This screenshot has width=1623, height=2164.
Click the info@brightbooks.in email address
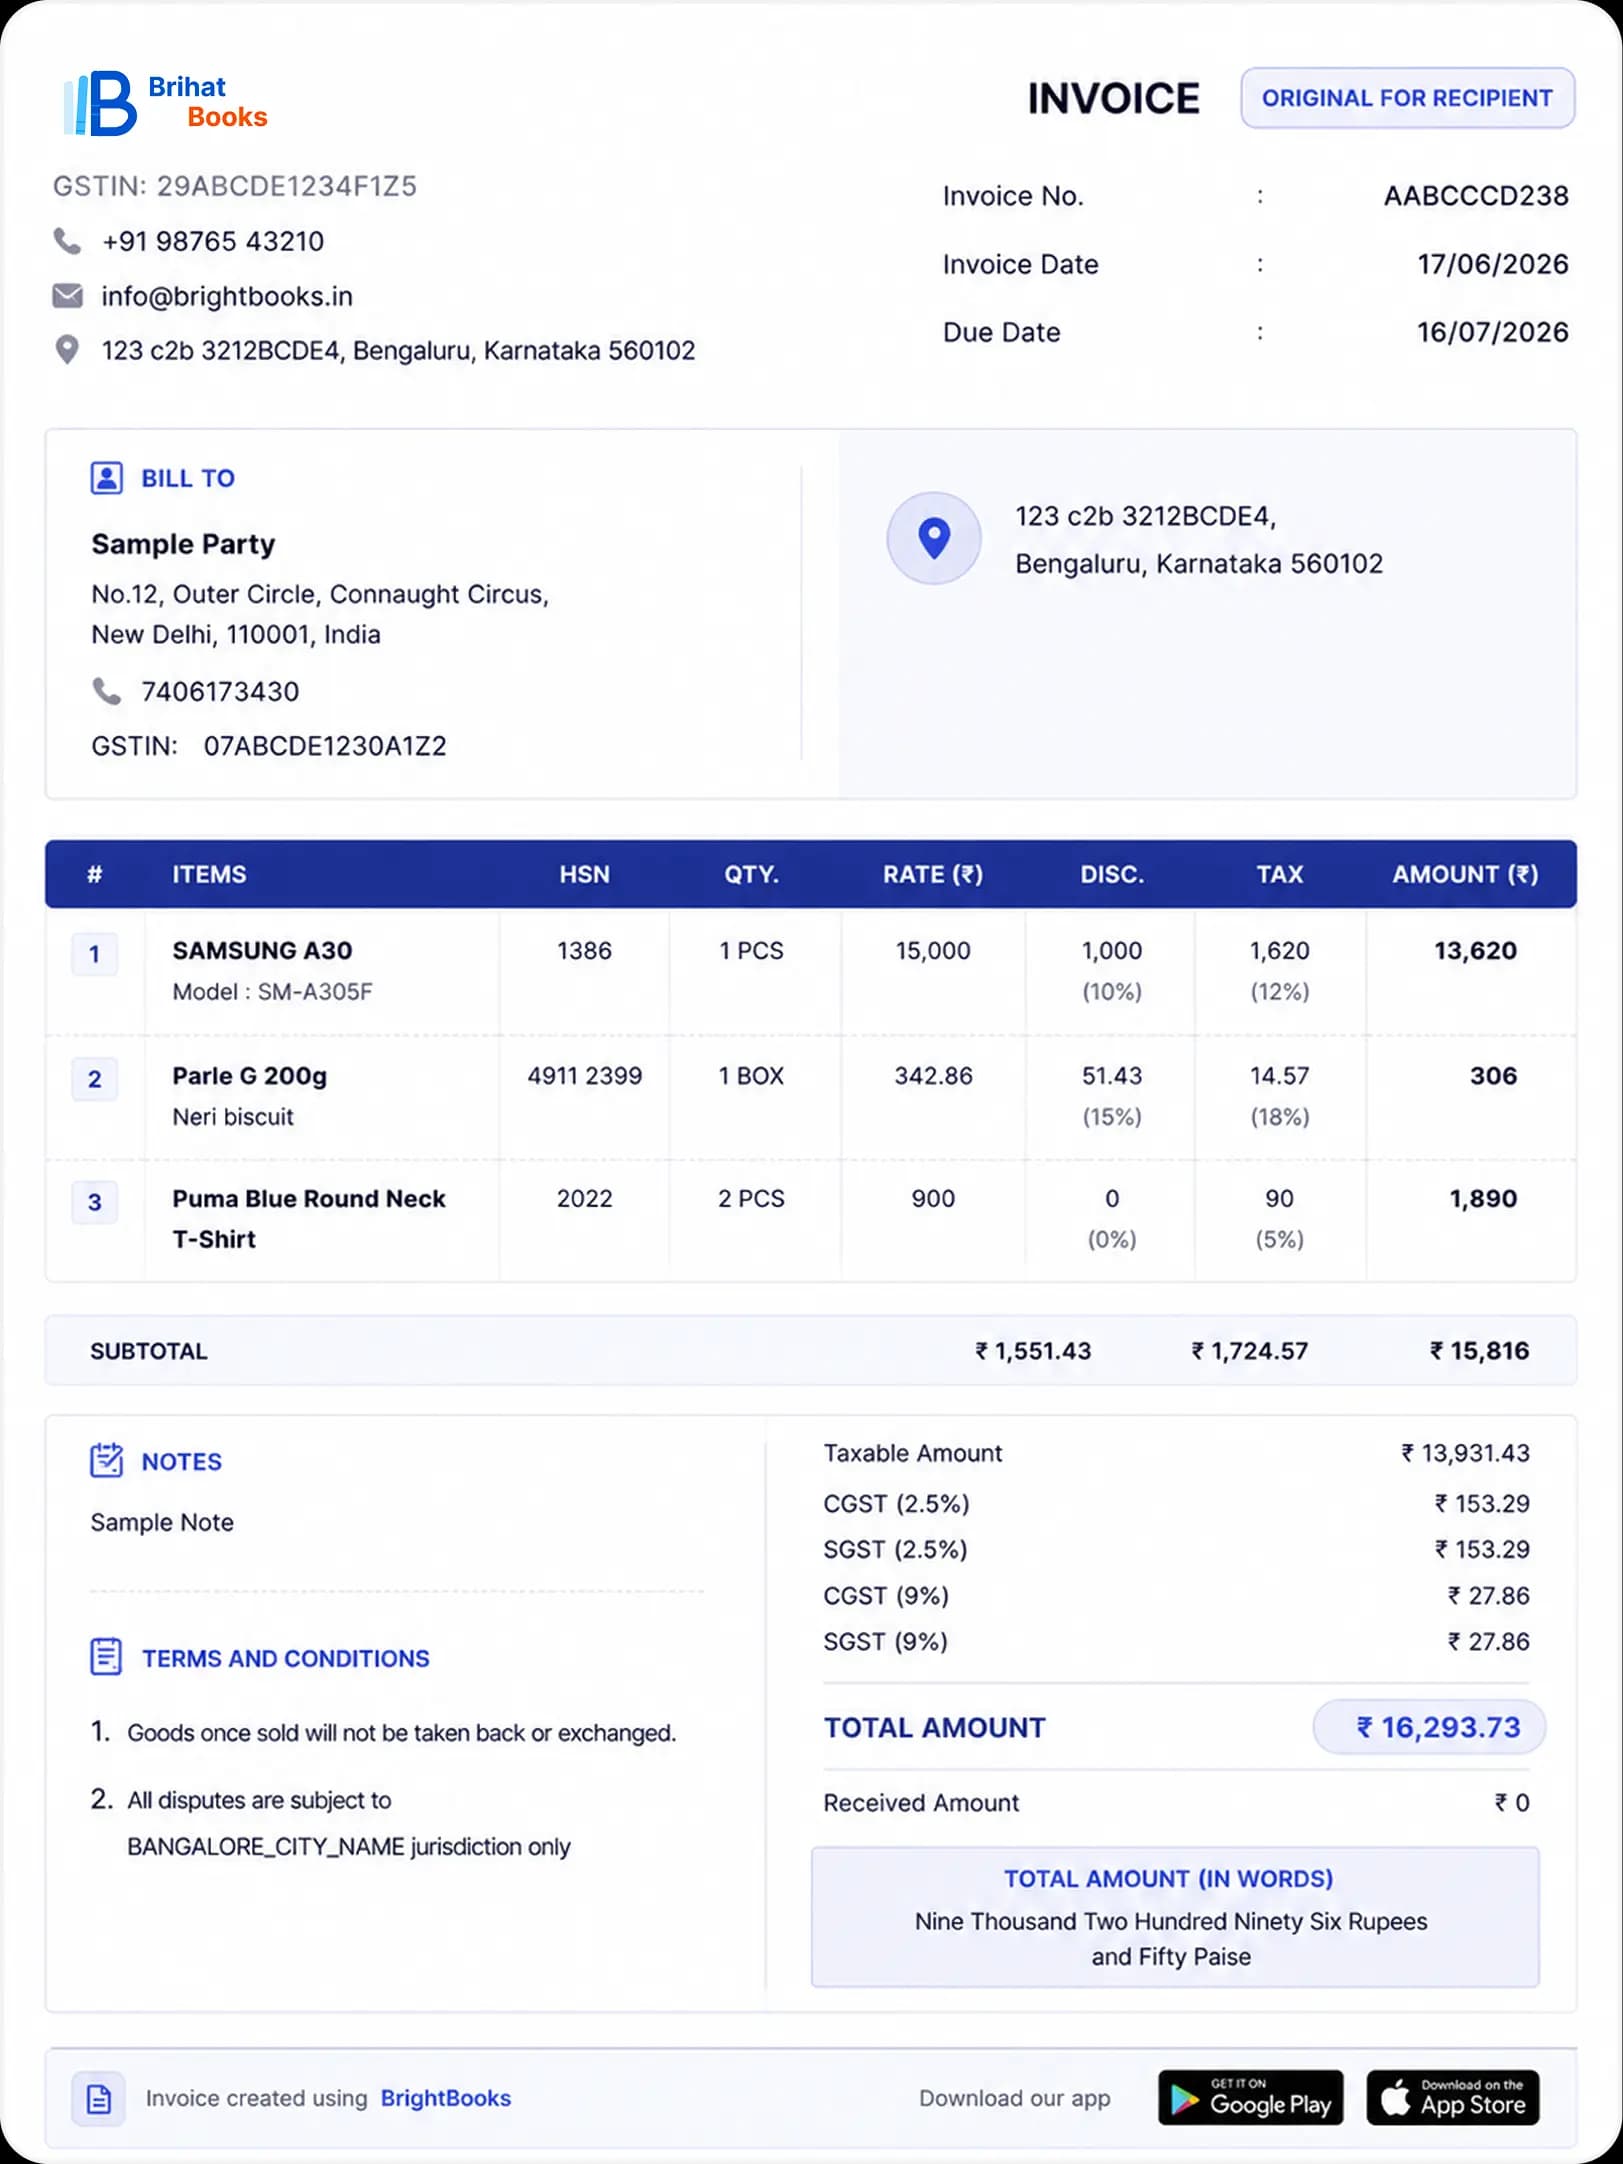click(x=227, y=296)
